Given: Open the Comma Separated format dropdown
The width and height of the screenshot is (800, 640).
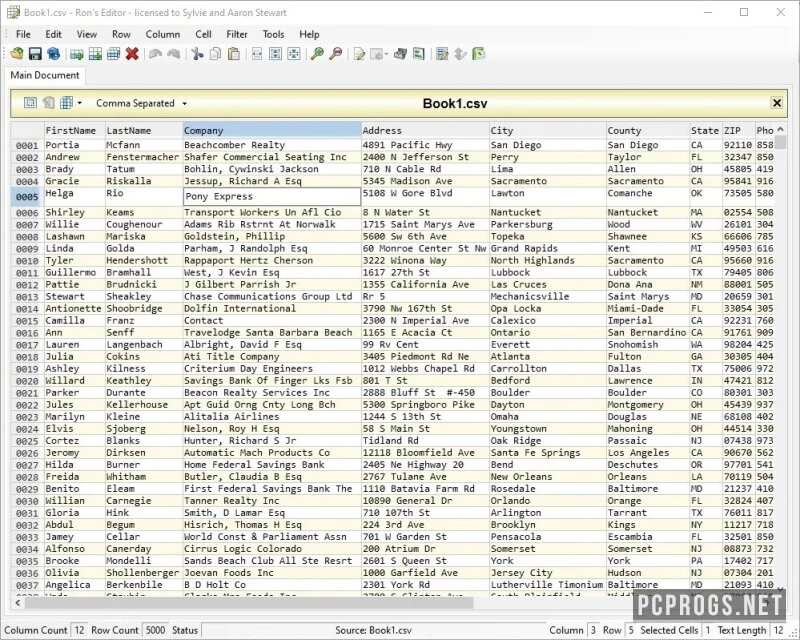Looking at the screenshot, I should coord(141,103).
